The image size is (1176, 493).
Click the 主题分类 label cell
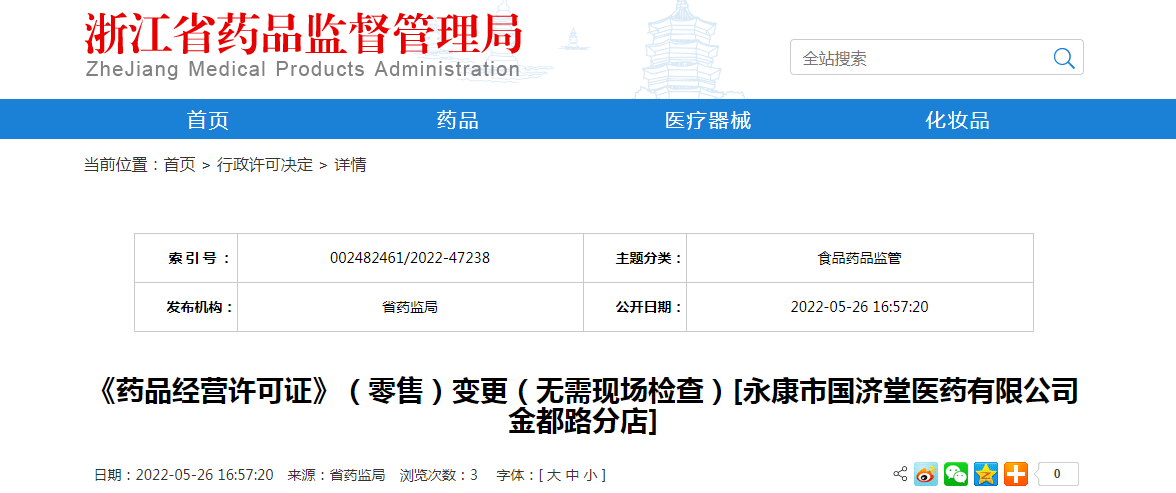[x=635, y=258]
